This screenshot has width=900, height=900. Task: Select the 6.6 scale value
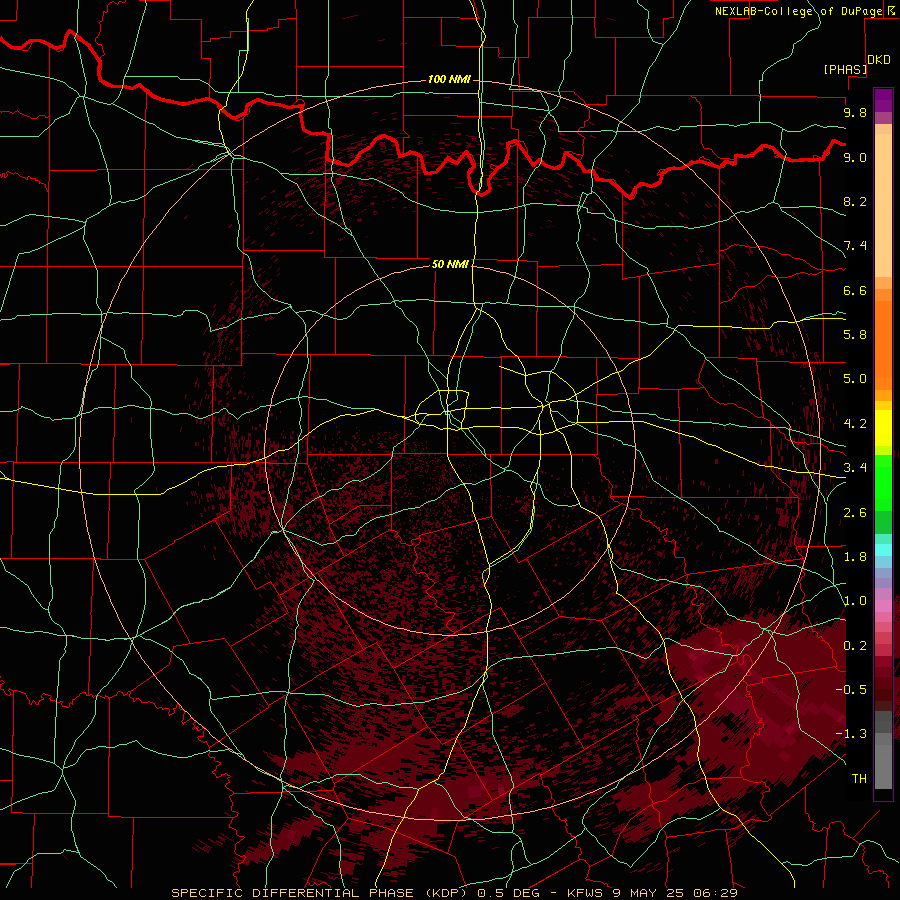[855, 290]
